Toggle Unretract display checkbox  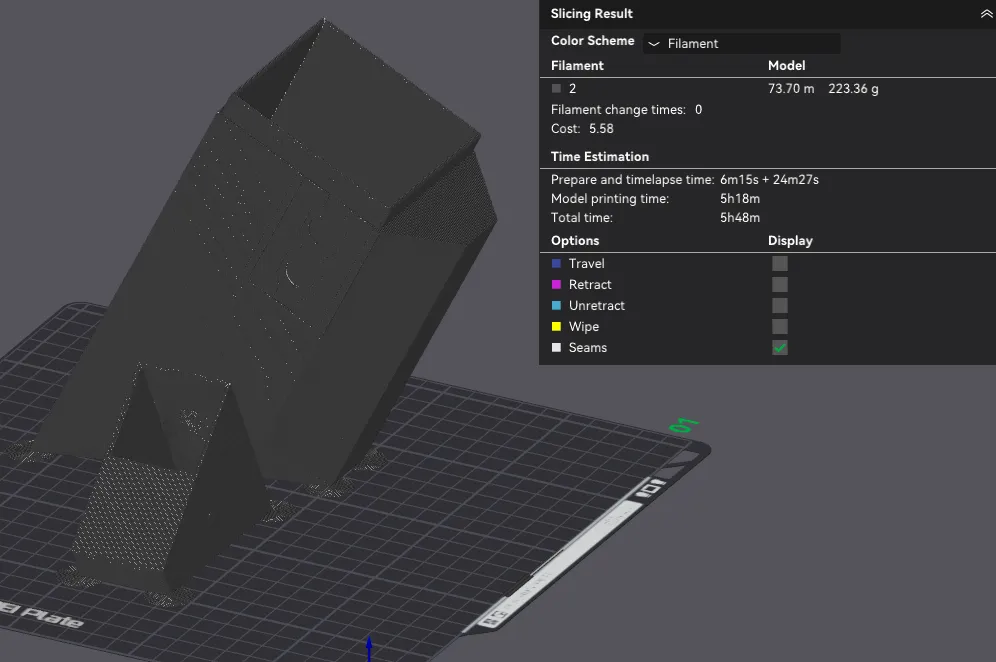point(779,306)
